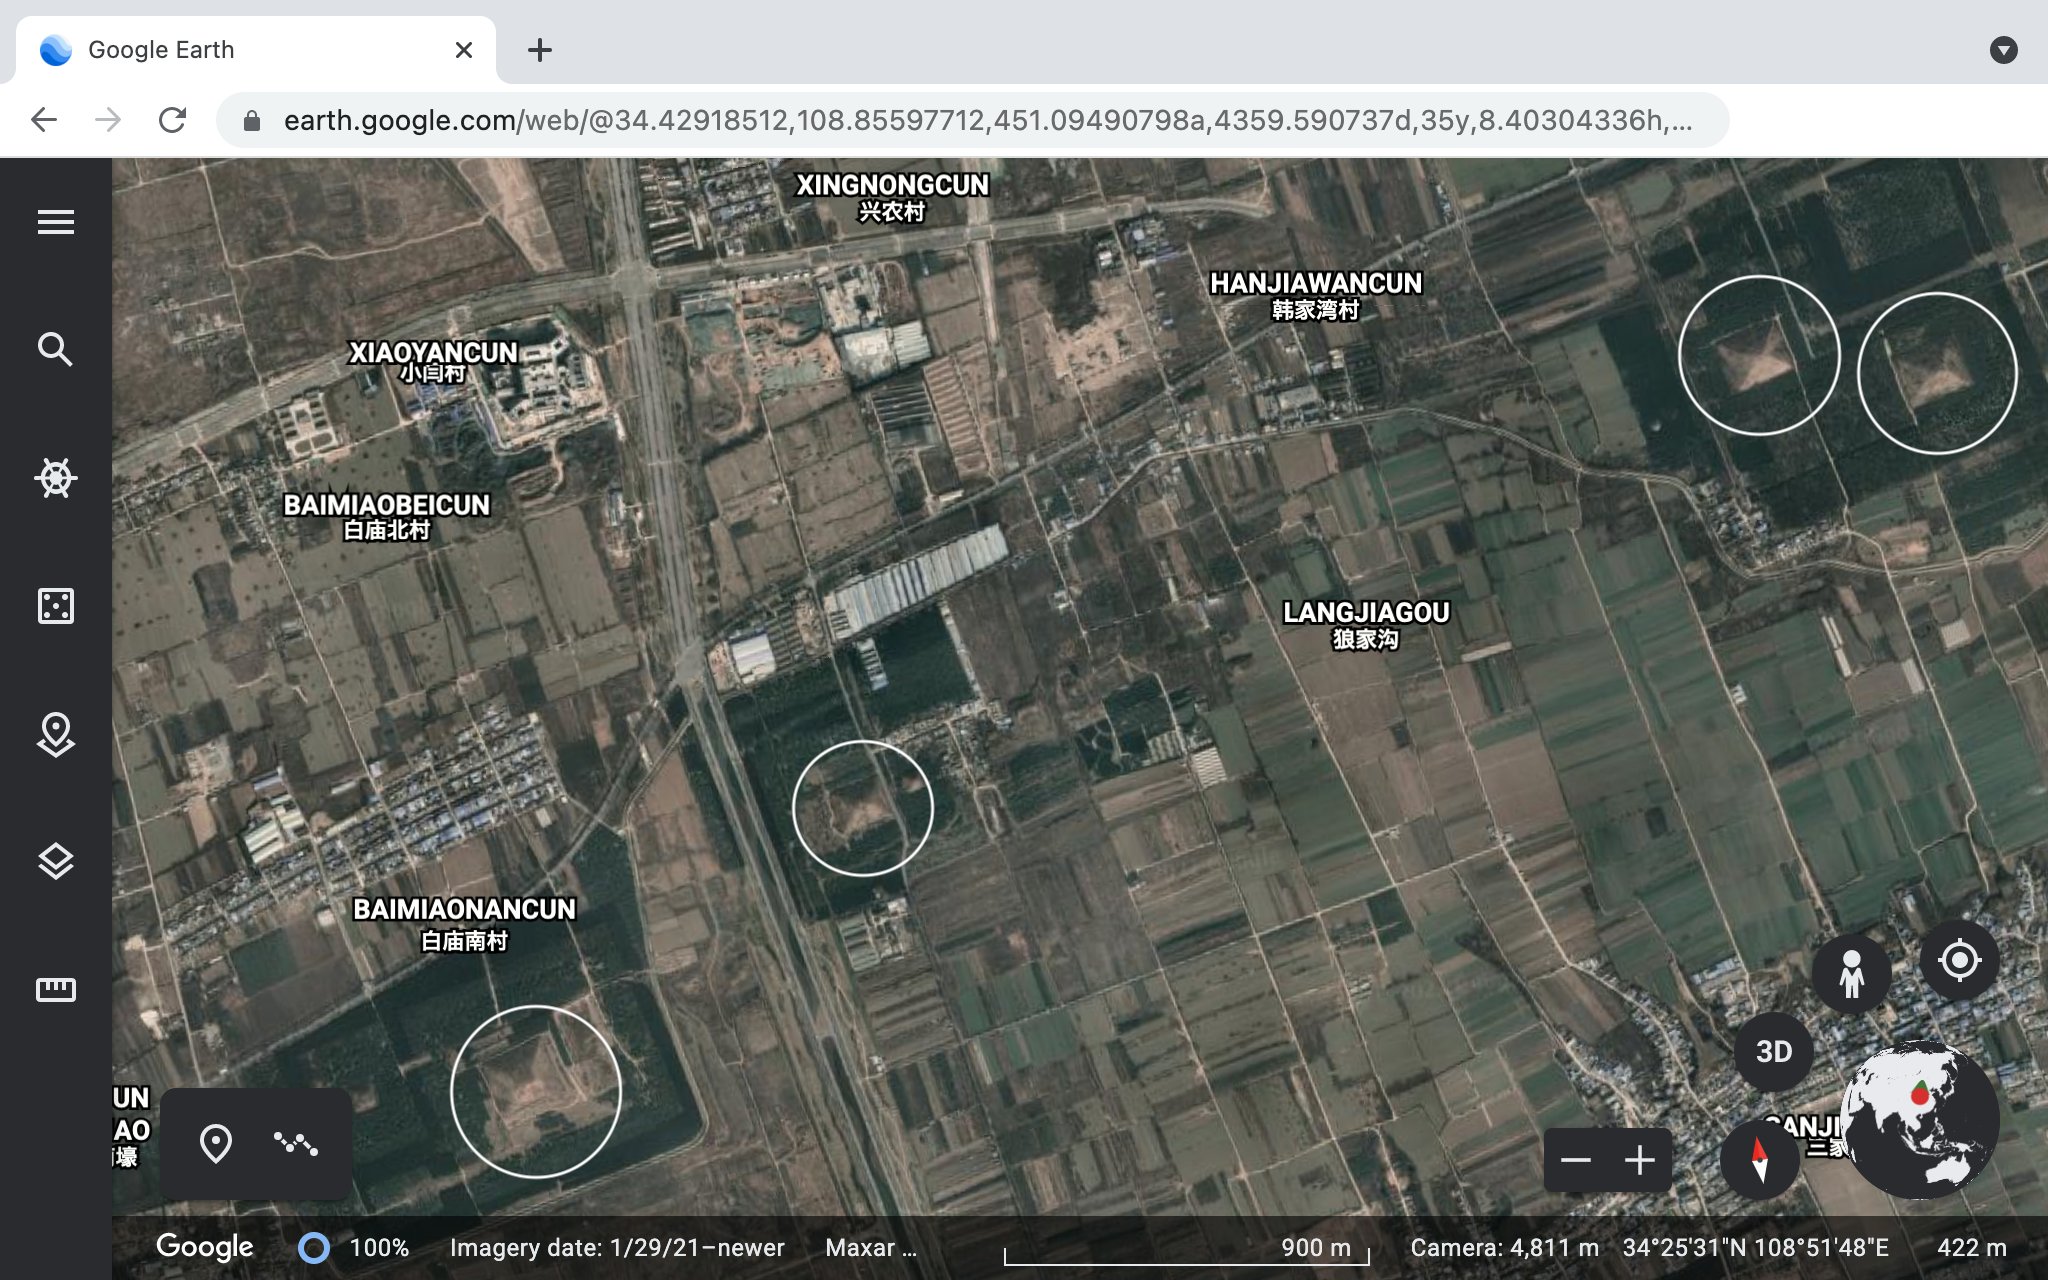Click the address bar URL field

click(972, 120)
